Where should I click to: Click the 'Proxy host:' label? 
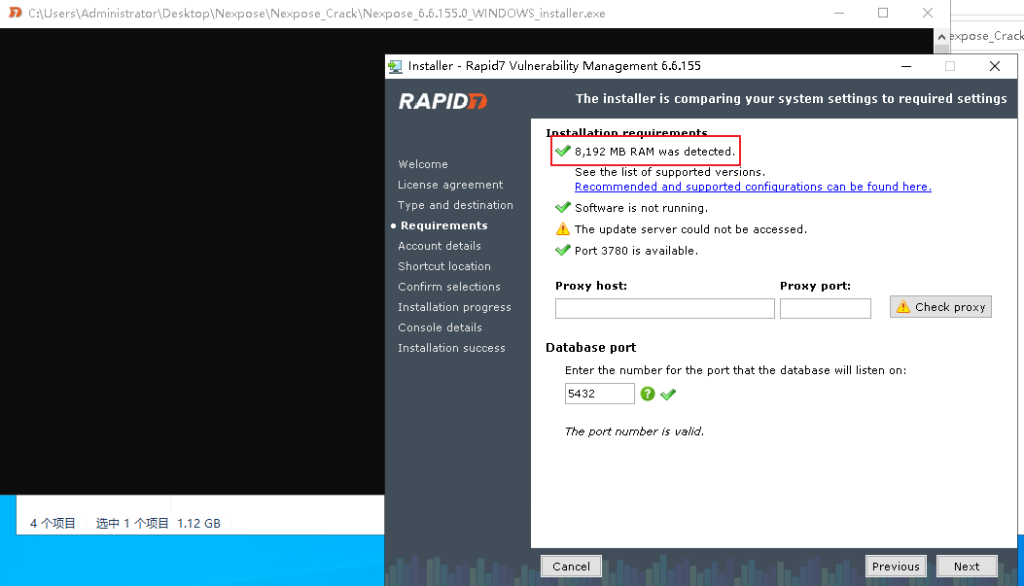tap(591, 285)
